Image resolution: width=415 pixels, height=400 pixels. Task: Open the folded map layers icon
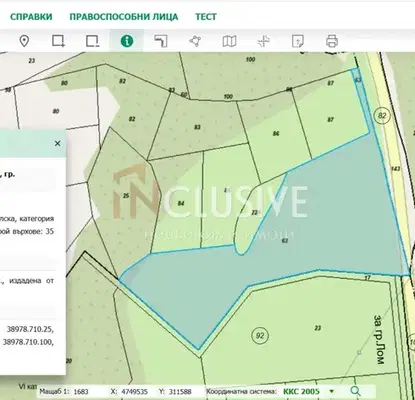point(229,41)
